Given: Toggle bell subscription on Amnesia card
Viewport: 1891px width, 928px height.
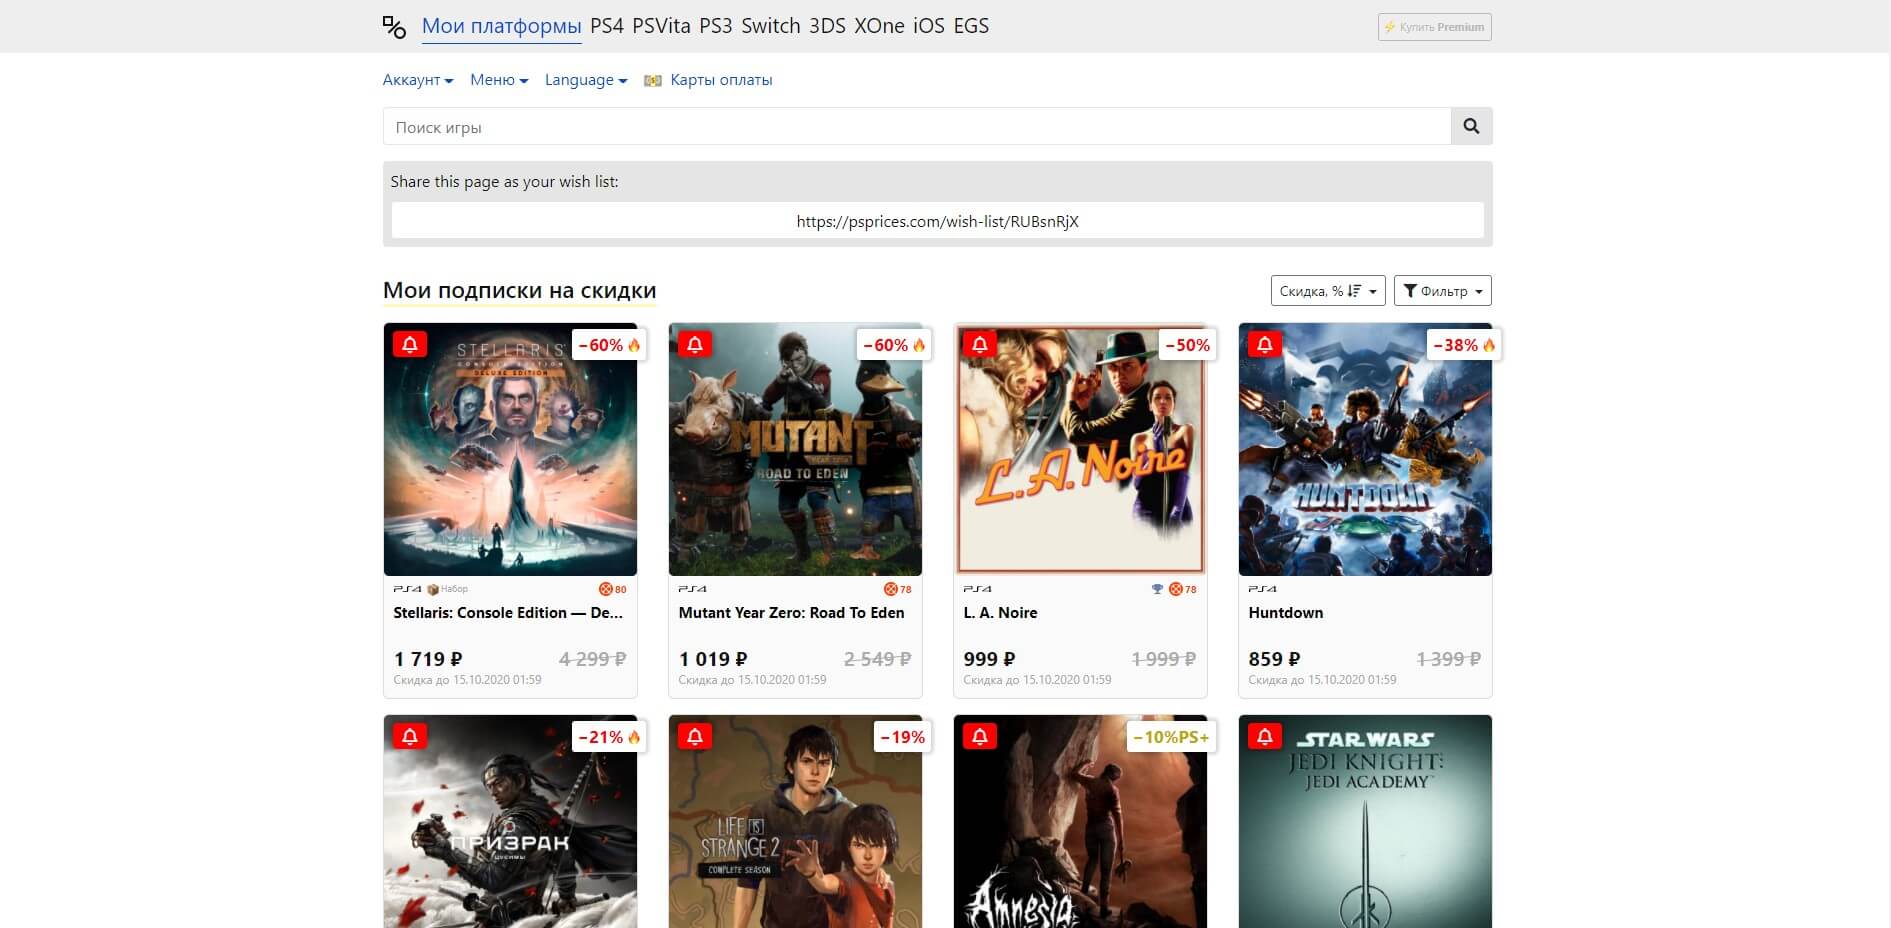Looking at the screenshot, I should tap(980, 736).
